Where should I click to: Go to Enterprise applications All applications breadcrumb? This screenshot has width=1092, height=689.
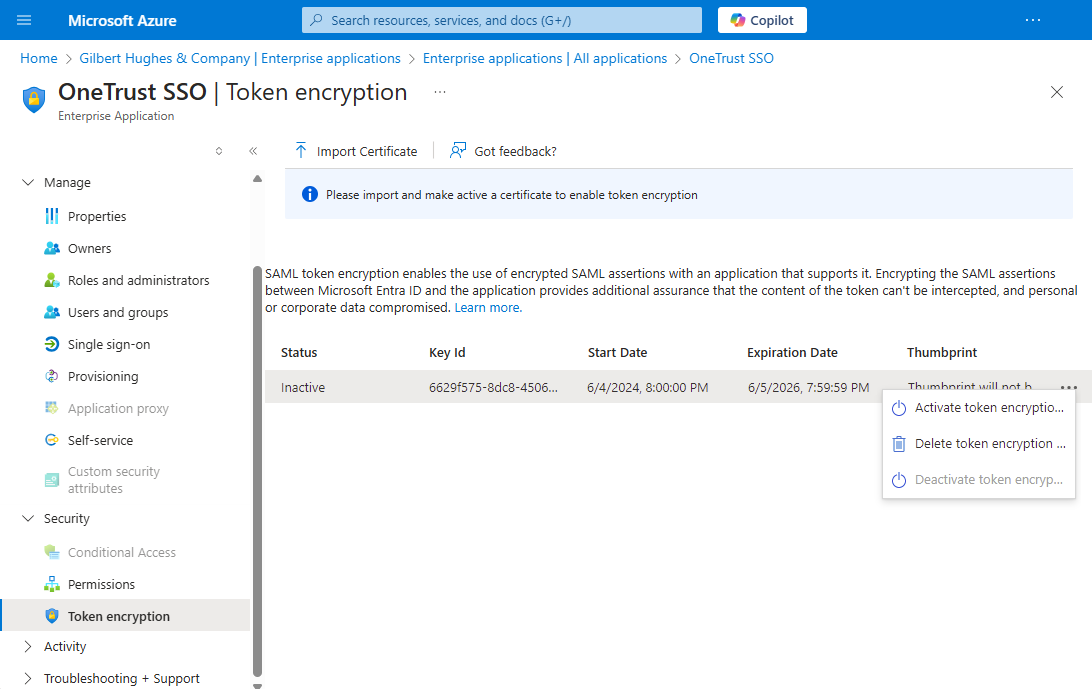544,59
